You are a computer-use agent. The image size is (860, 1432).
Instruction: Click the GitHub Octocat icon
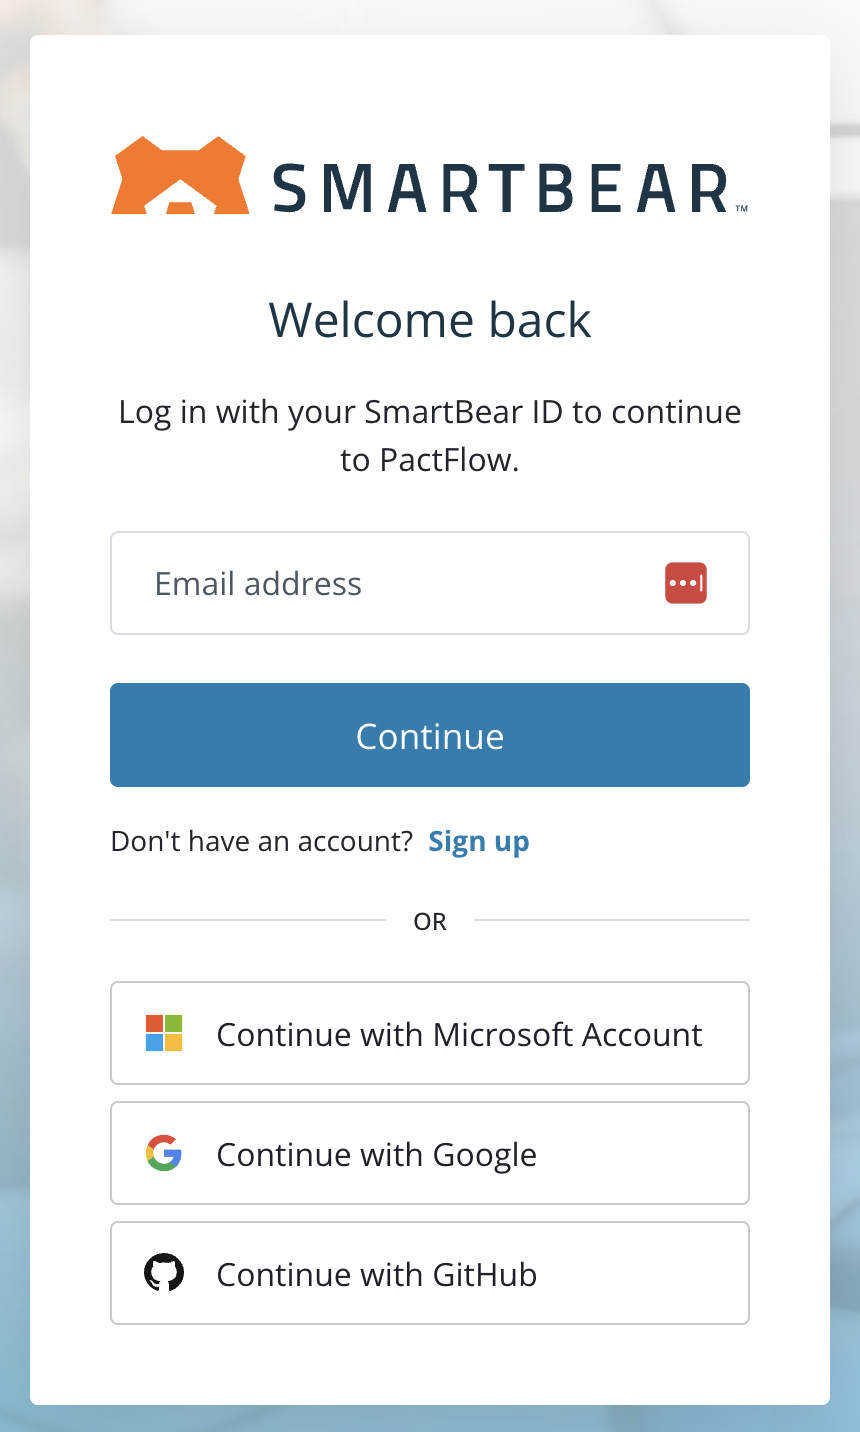pyautogui.click(x=164, y=1273)
